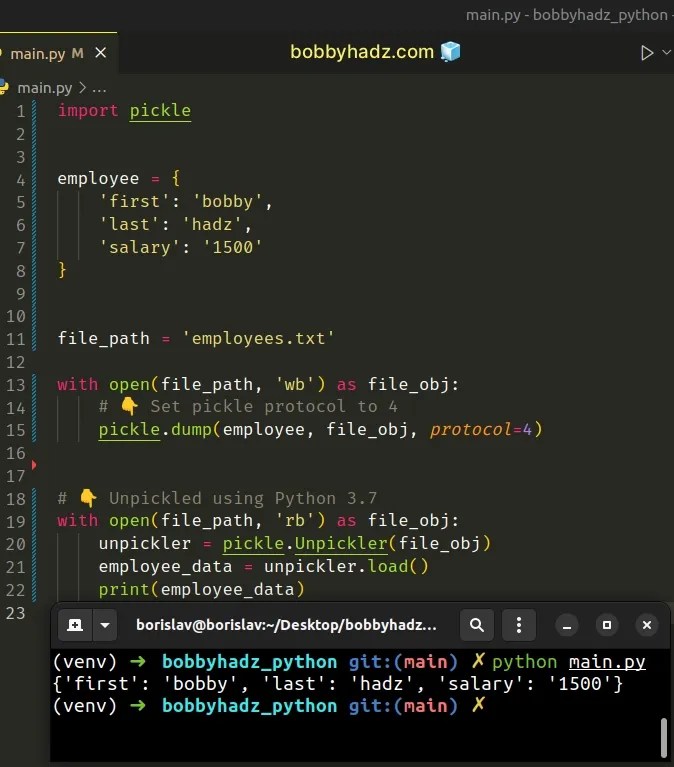Run the Python file with the play icon

pyautogui.click(x=647, y=52)
